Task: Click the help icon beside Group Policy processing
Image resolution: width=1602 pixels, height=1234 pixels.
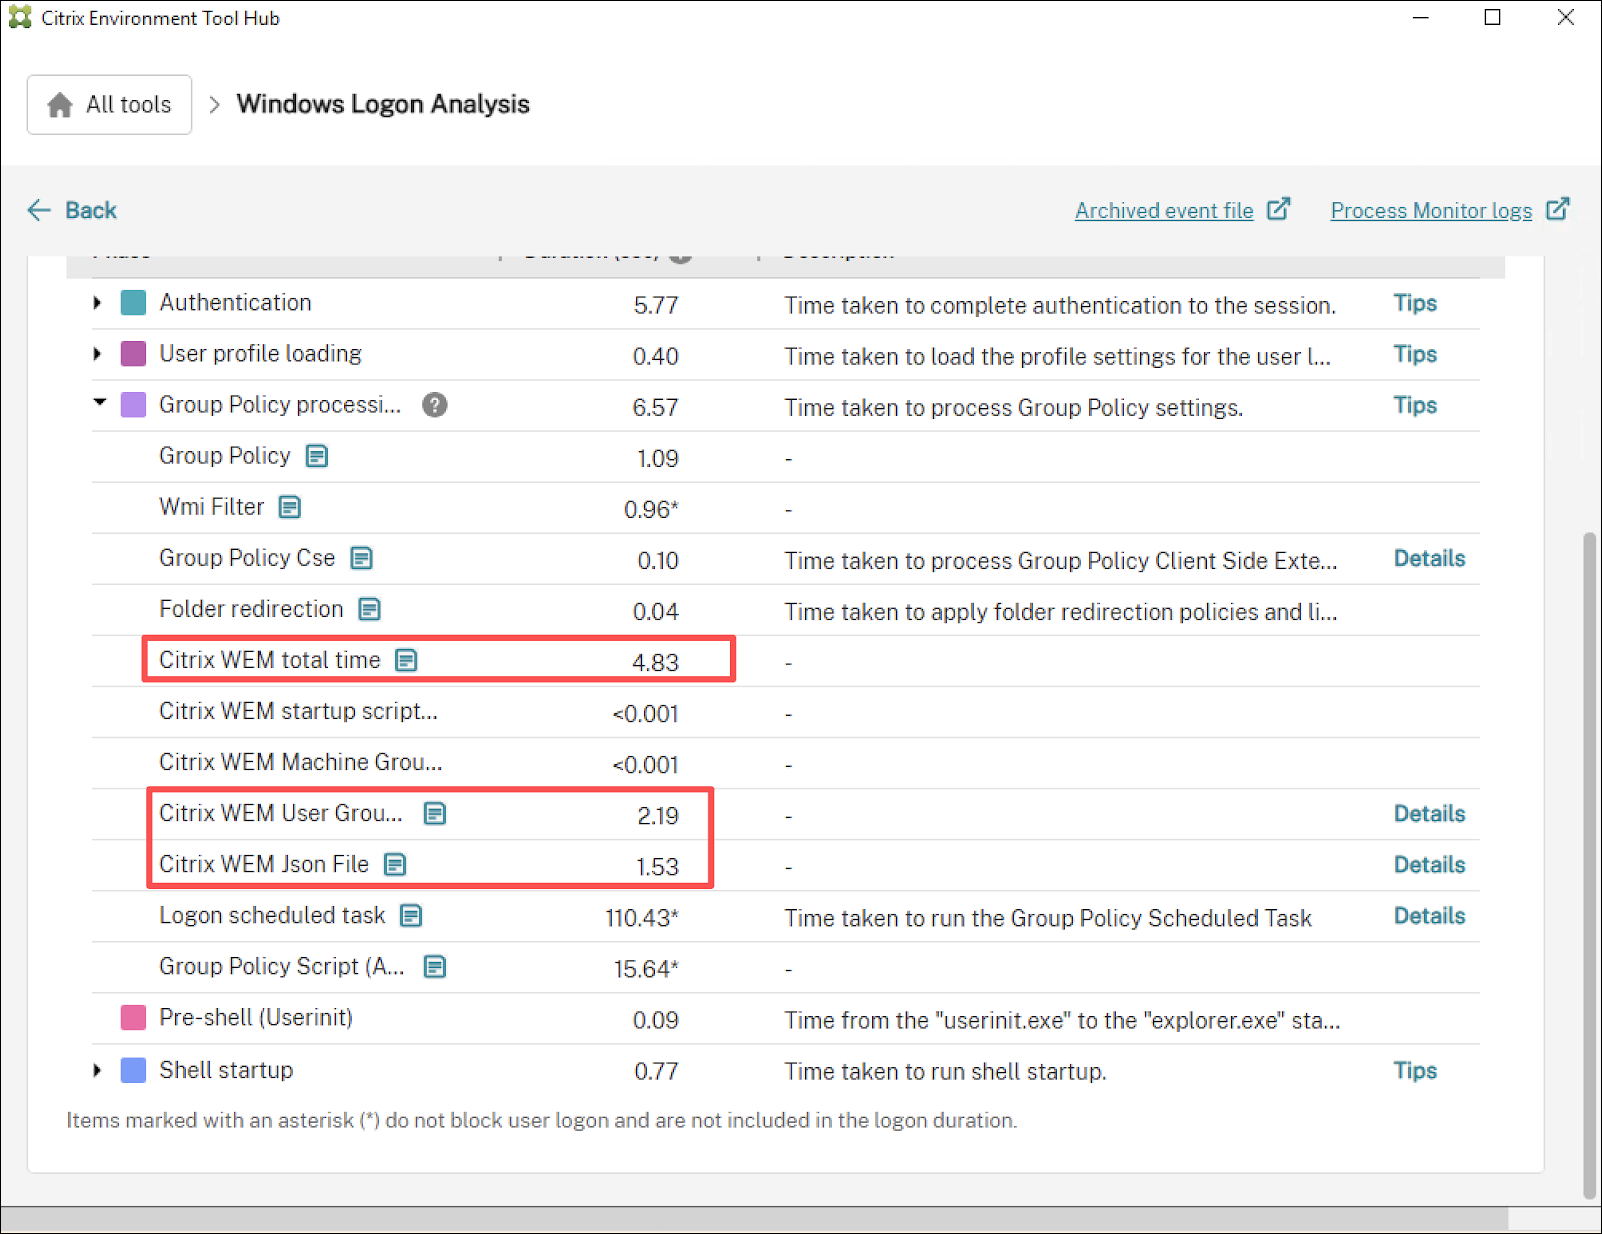Action: [434, 405]
